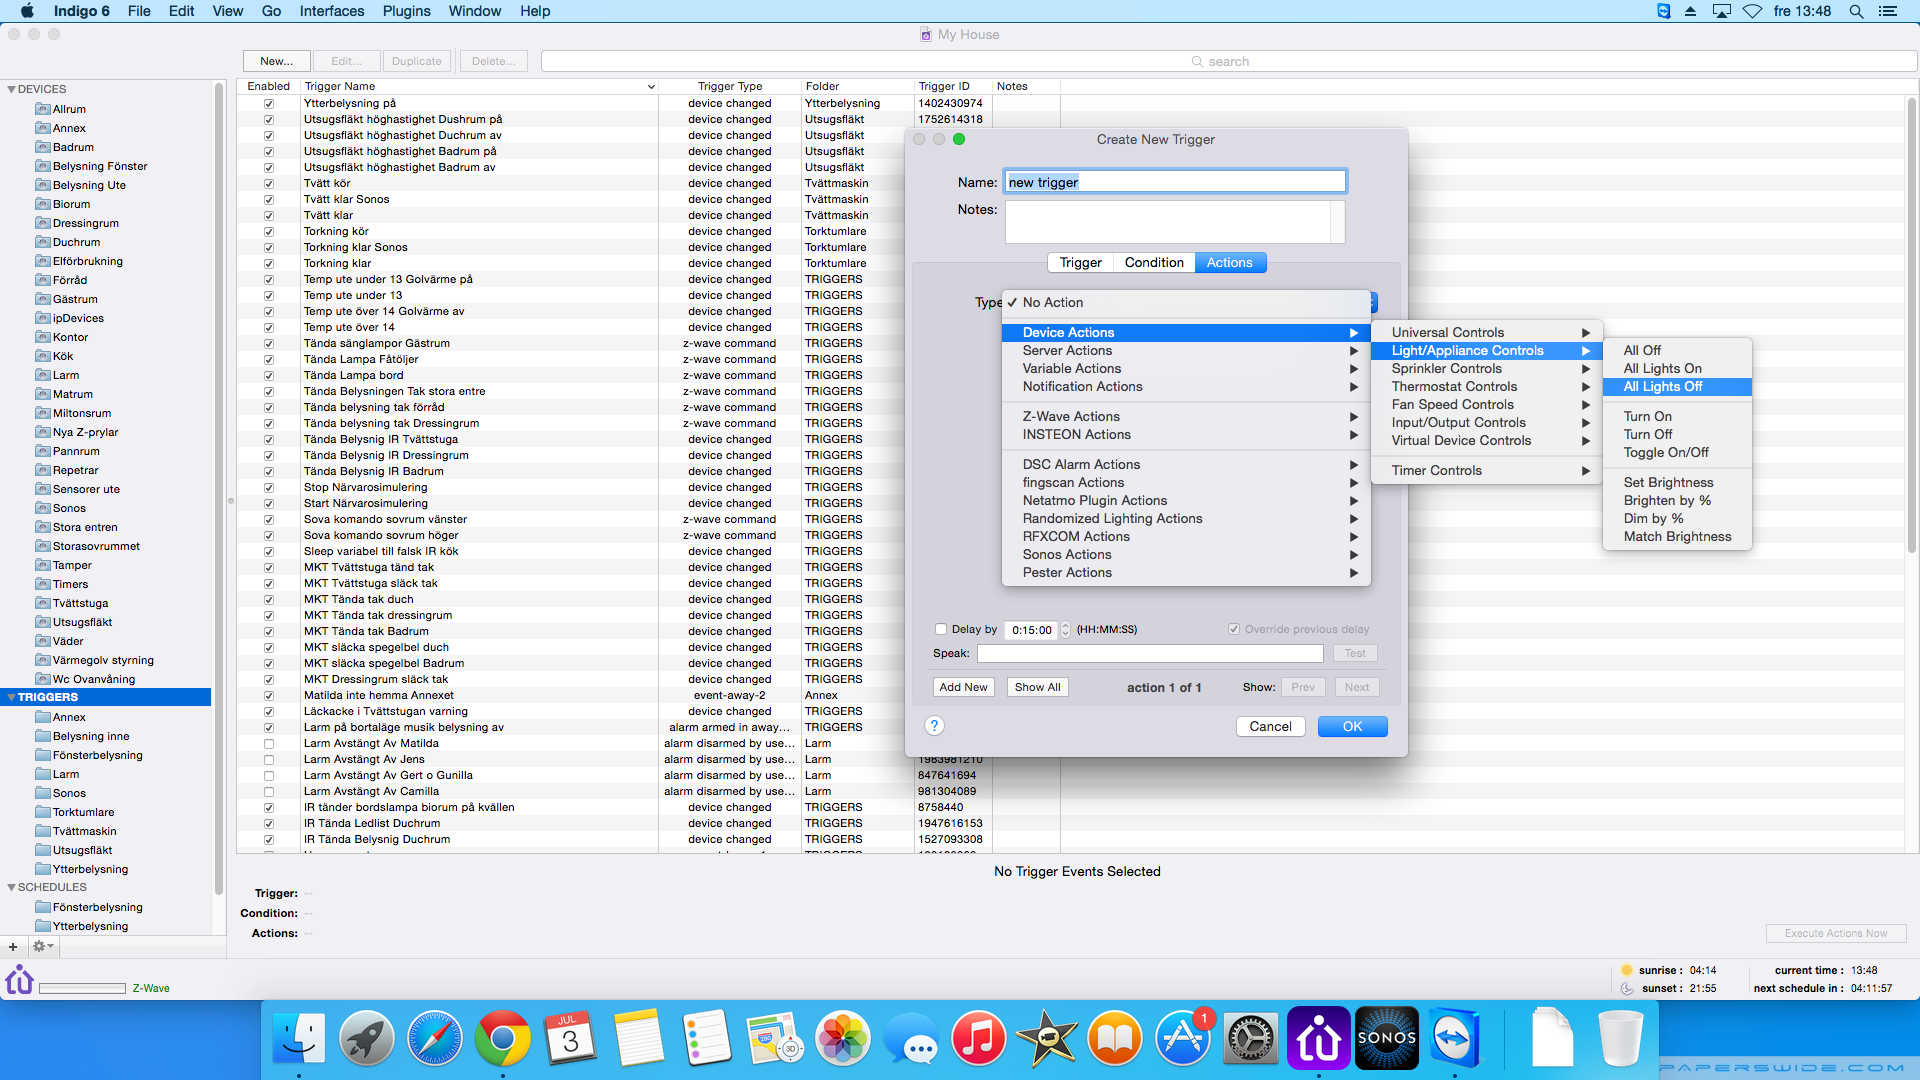The width and height of the screenshot is (1920, 1080).
Task: Toggle the 'Delay by' checkbox in trigger dialog
Action: point(940,629)
